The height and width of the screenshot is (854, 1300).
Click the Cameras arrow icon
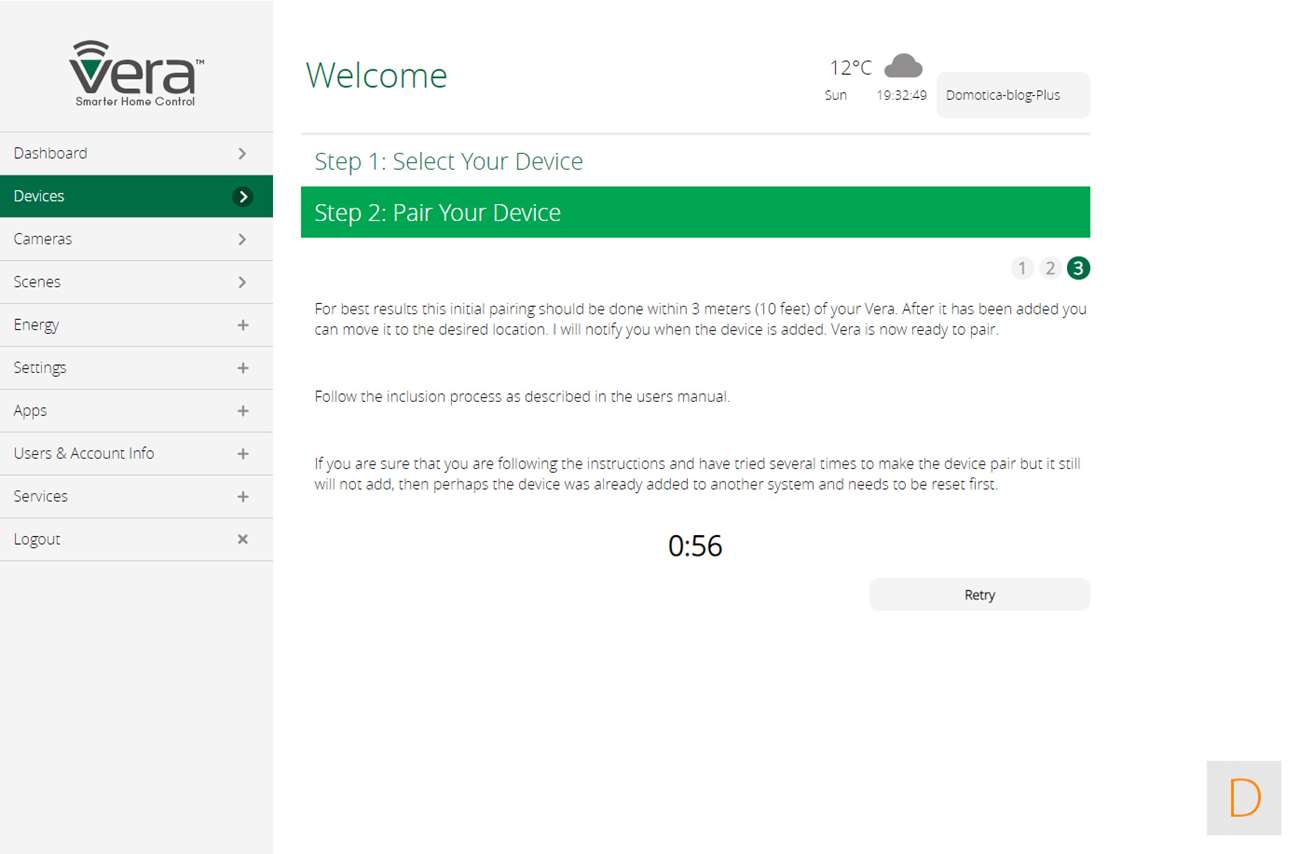click(x=242, y=240)
